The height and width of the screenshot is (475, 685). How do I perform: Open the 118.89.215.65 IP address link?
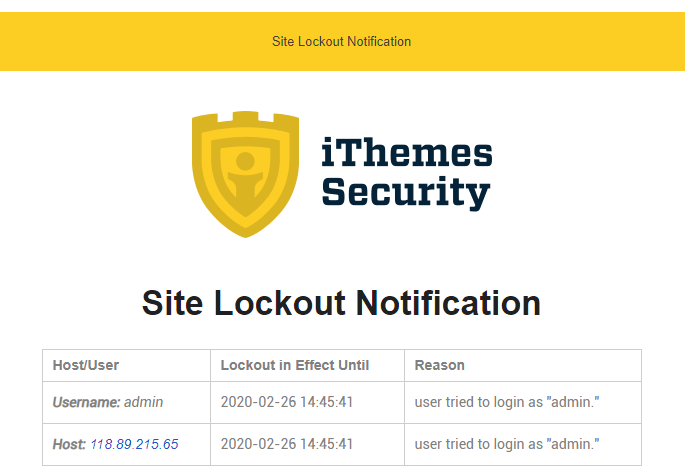tap(134, 444)
